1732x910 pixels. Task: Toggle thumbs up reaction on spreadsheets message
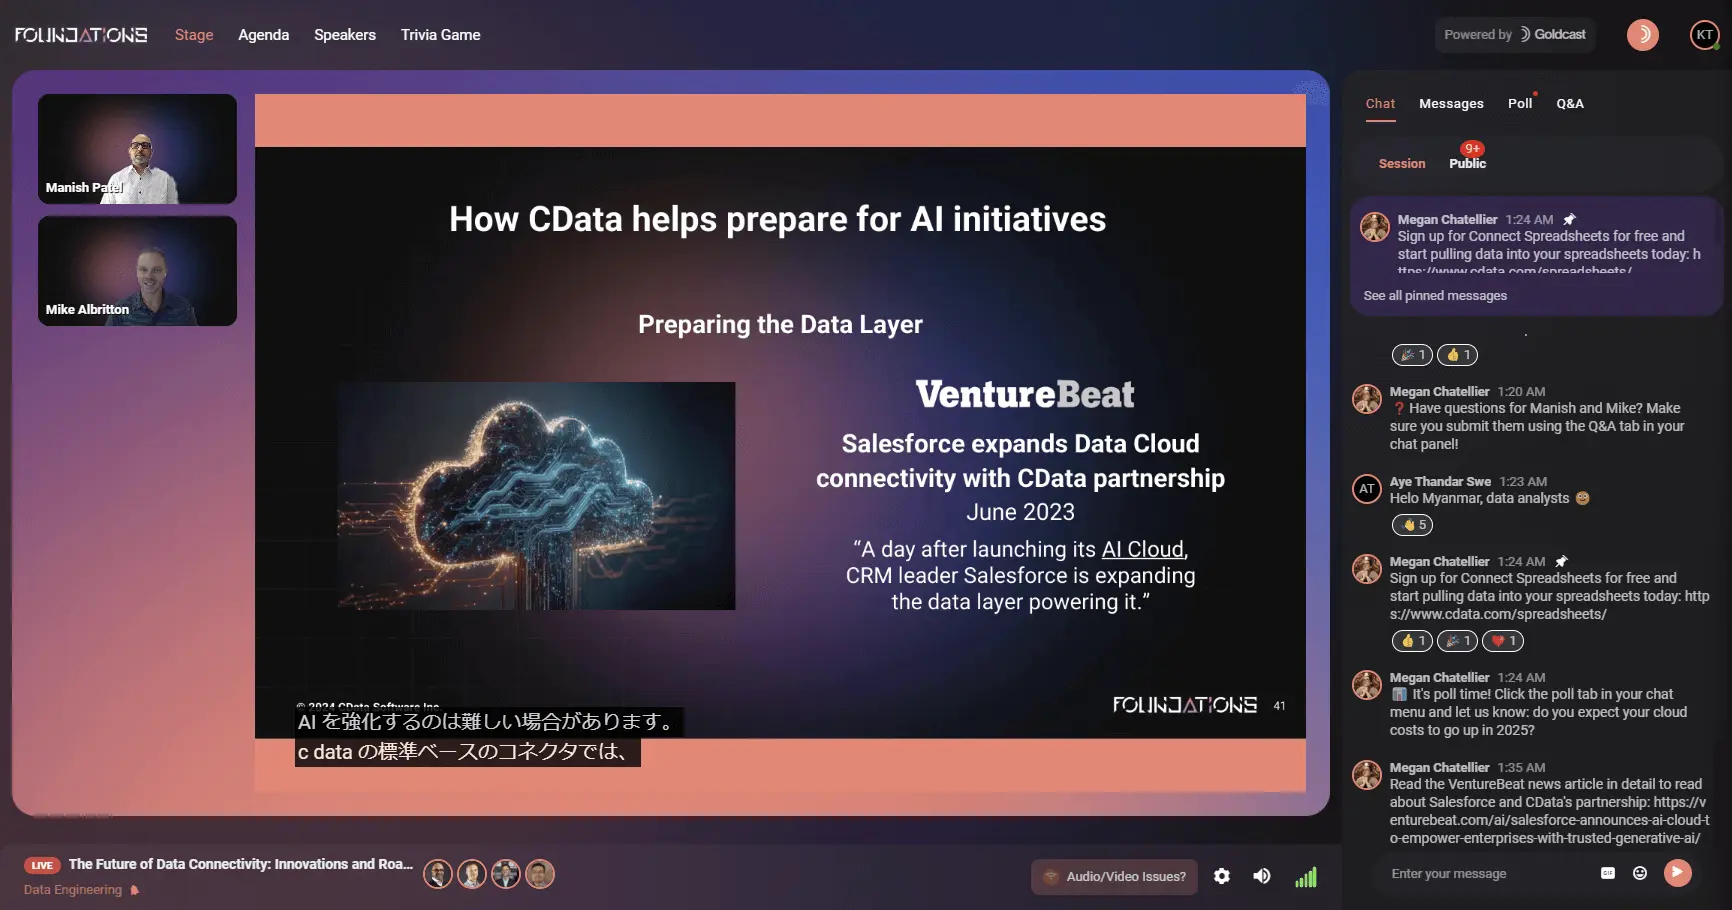pyautogui.click(x=1412, y=641)
